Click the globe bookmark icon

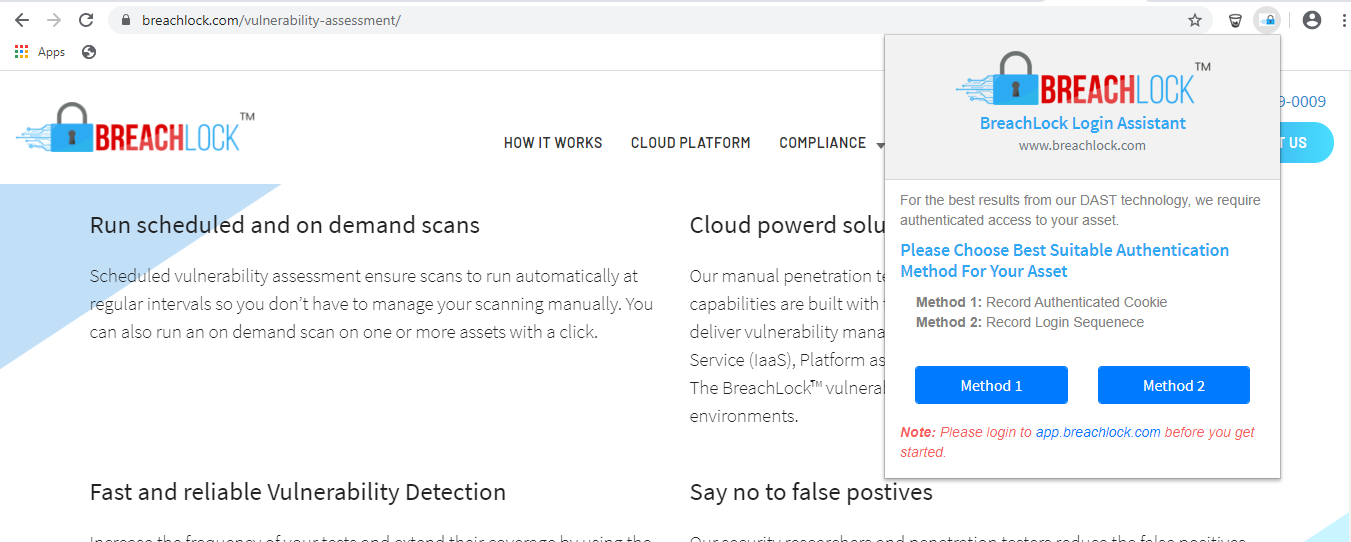(x=89, y=52)
